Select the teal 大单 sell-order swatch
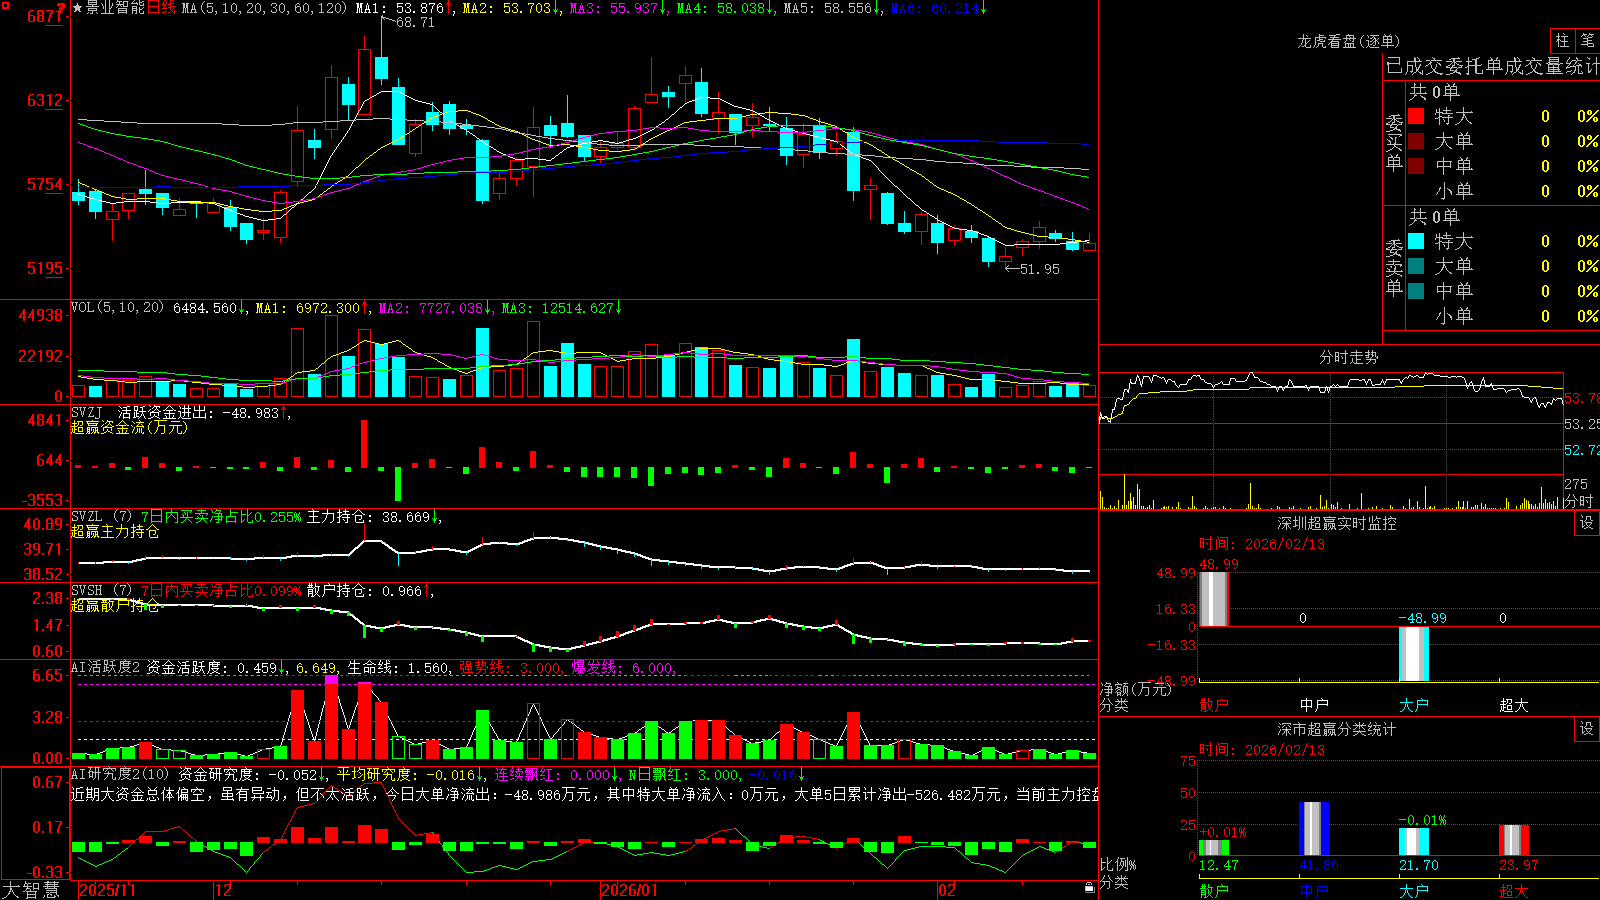The image size is (1600, 900). pyautogui.click(x=1416, y=266)
